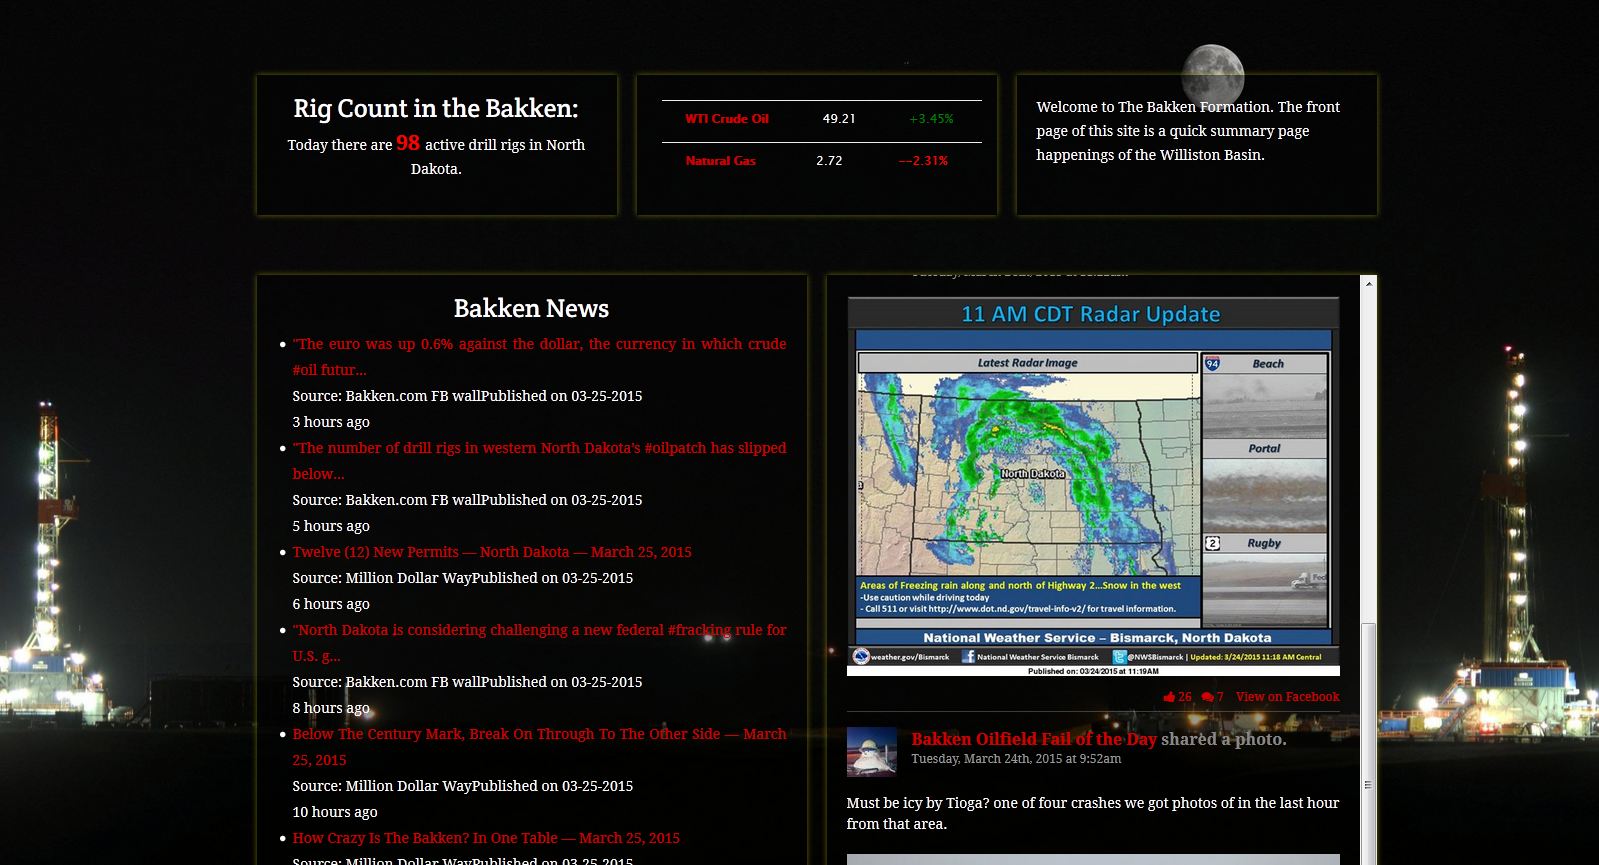Screen dimensions: 1599x865
Task: Click the natural gas price 2.72
Action: tap(829, 161)
